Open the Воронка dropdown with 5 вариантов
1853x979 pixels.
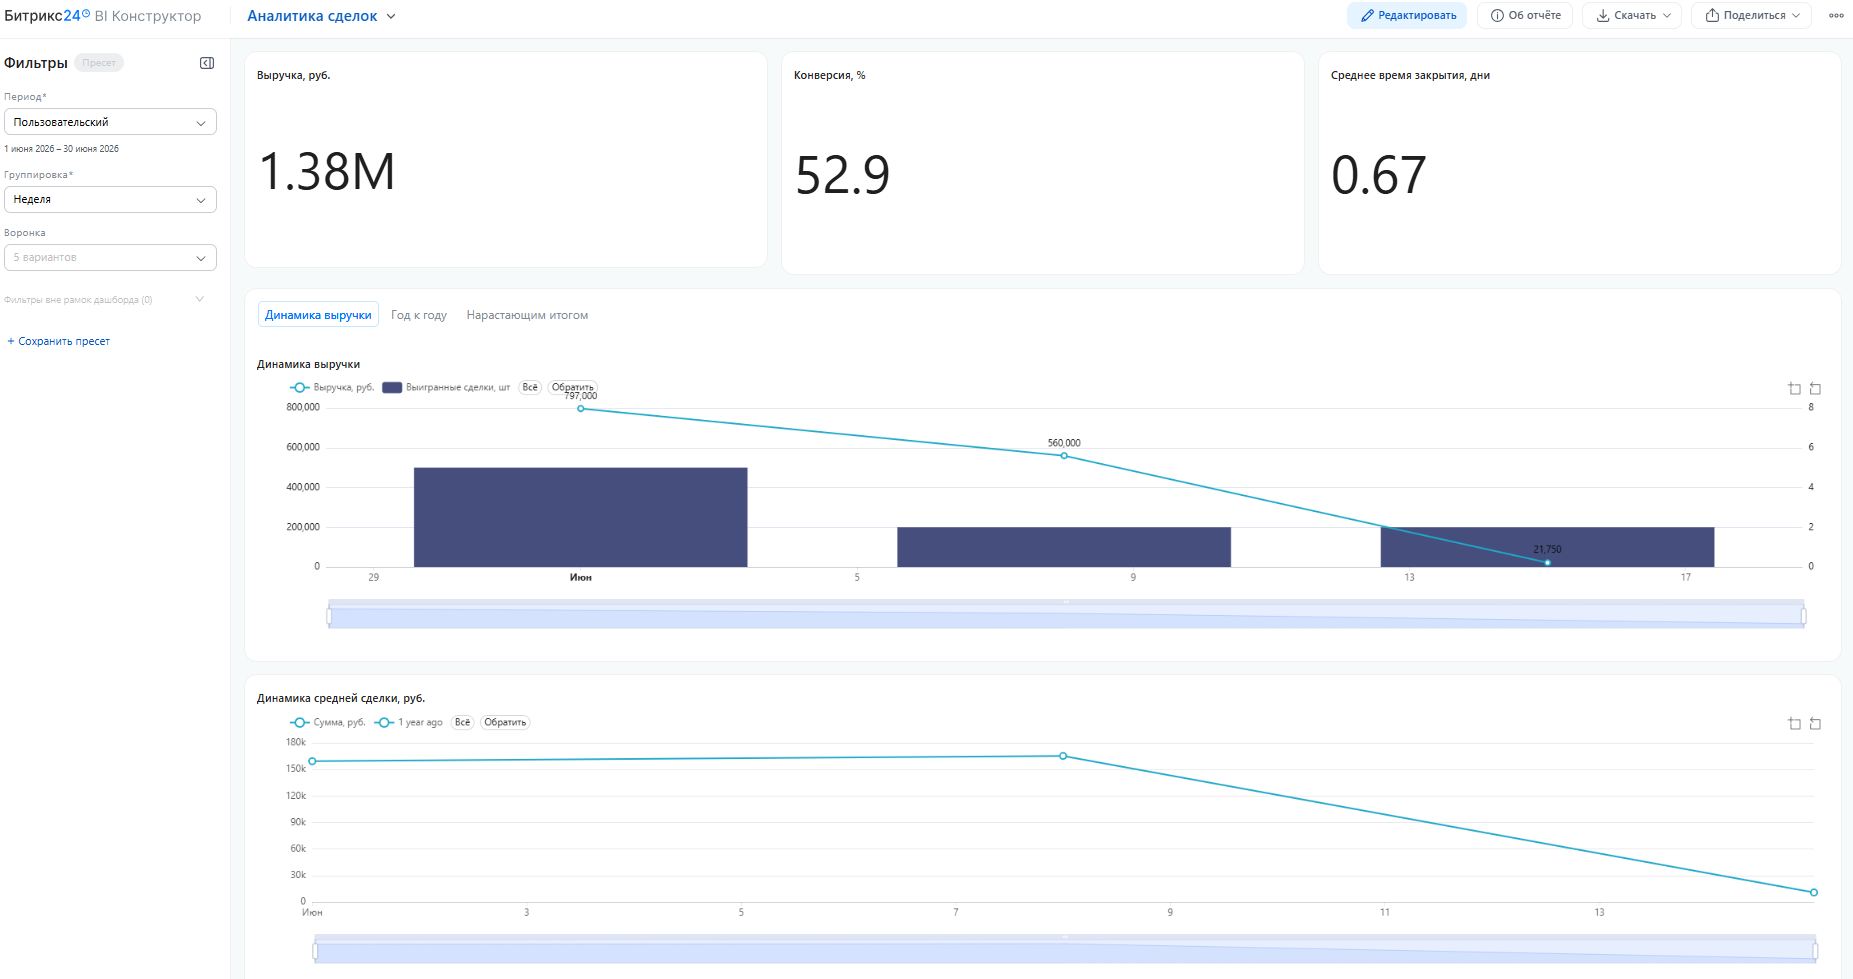(x=110, y=257)
